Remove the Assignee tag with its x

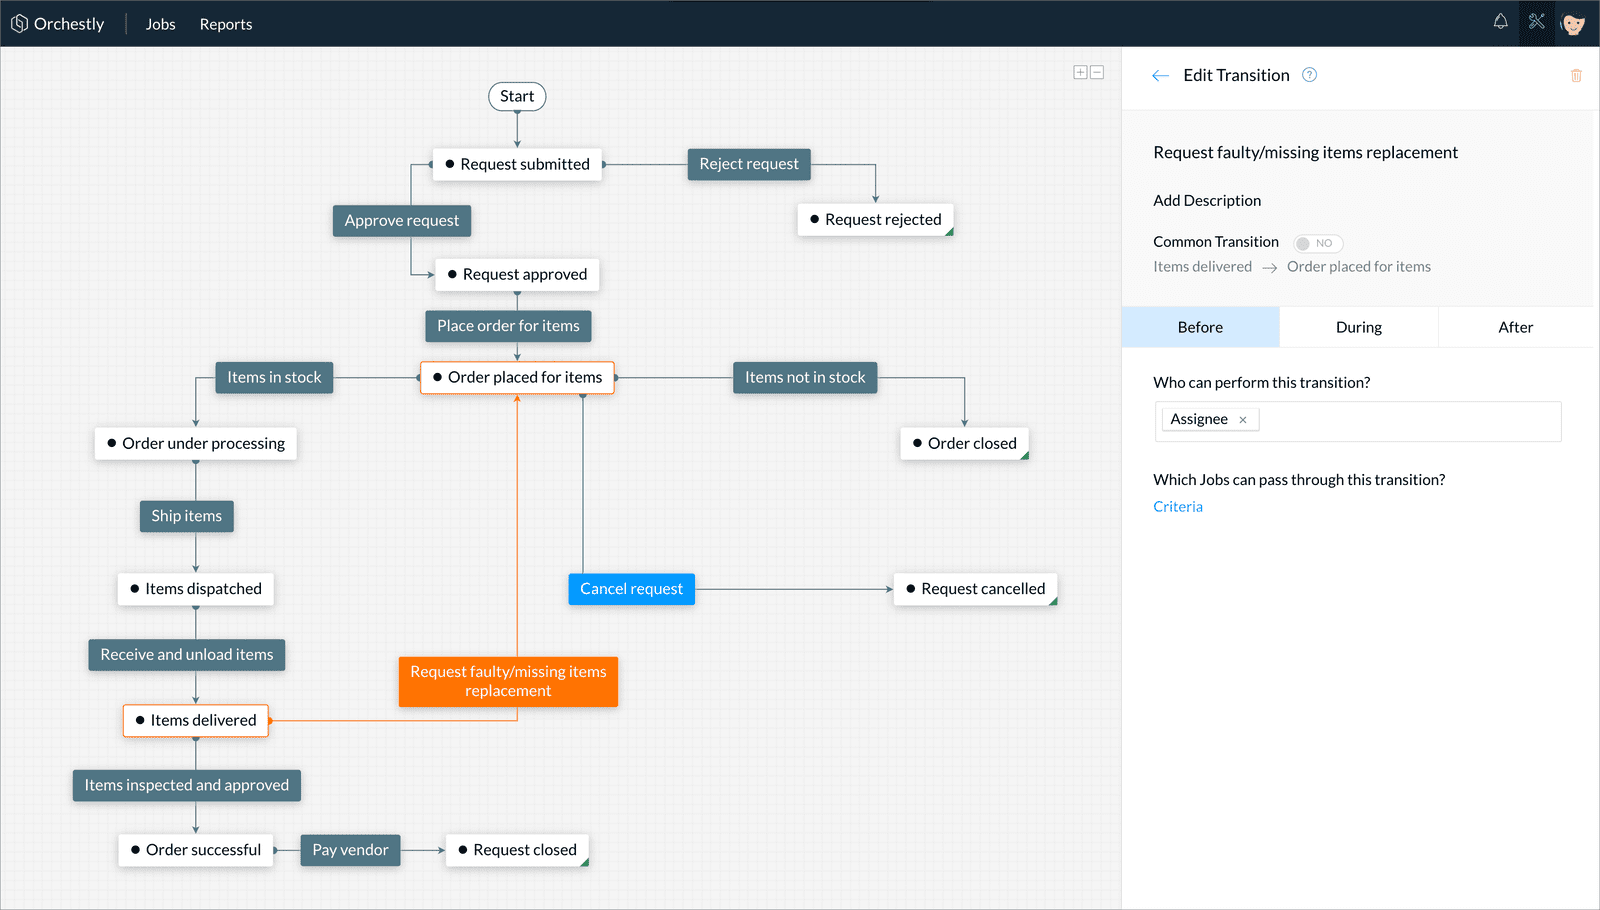(x=1243, y=420)
